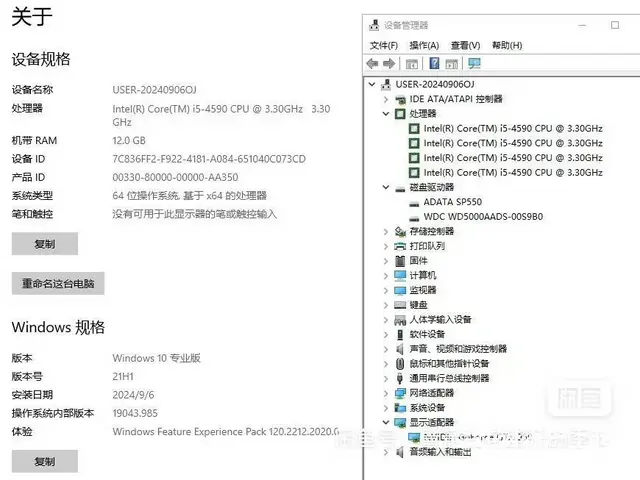The image size is (640, 480).
Task: Maximize the Device Manager window
Action: click(615, 25)
